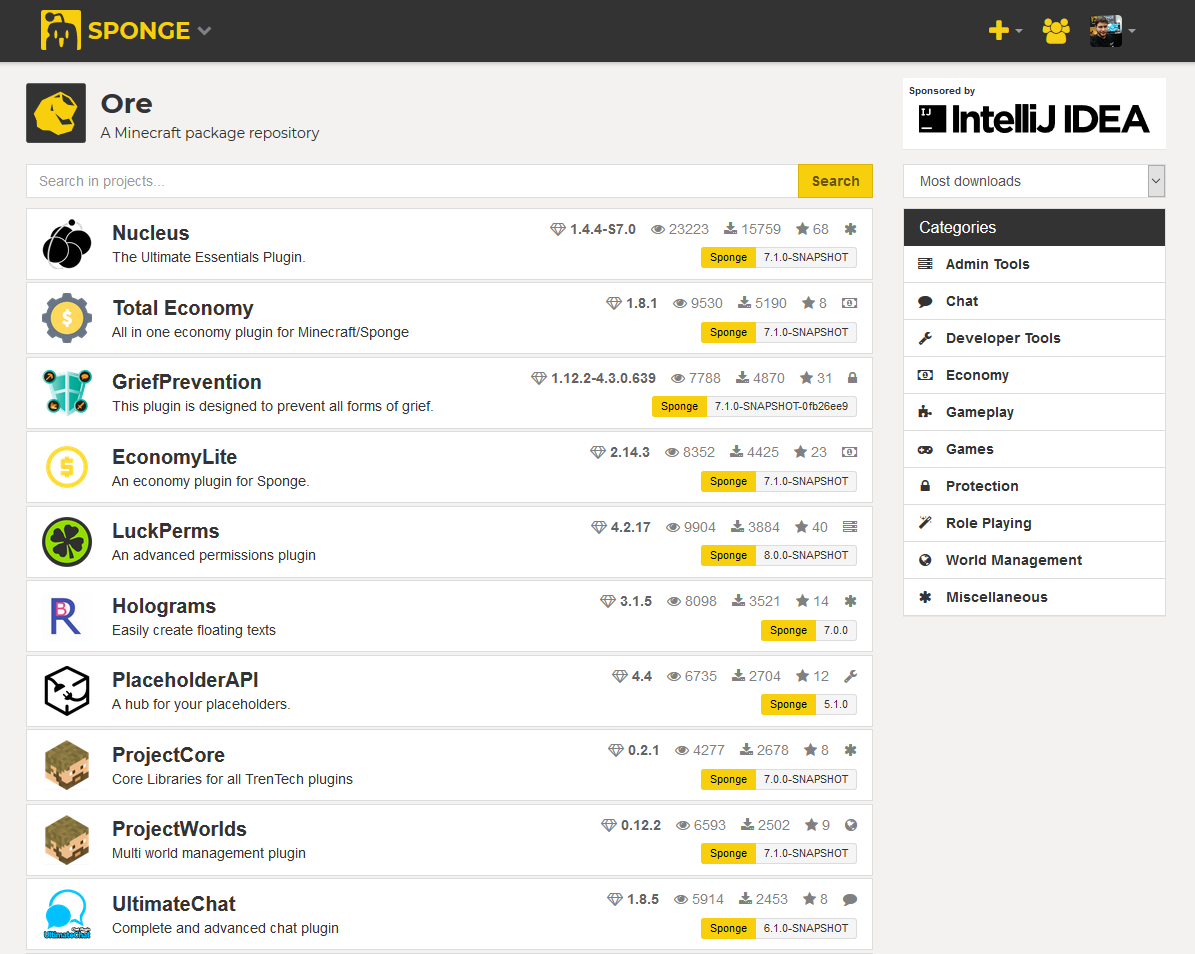The height and width of the screenshot is (954, 1195).
Task: Click the ProjectCore head logo
Action: pos(67,765)
